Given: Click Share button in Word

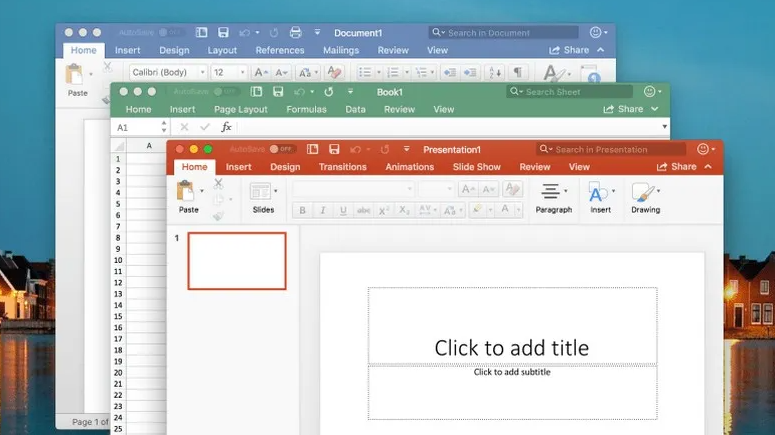Looking at the screenshot, I should point(569,50).
